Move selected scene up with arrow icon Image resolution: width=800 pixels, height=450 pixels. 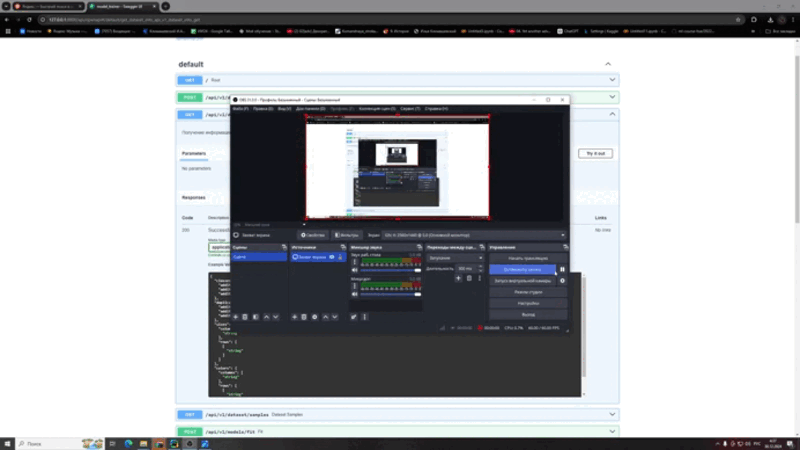click(x=266, y=317)
